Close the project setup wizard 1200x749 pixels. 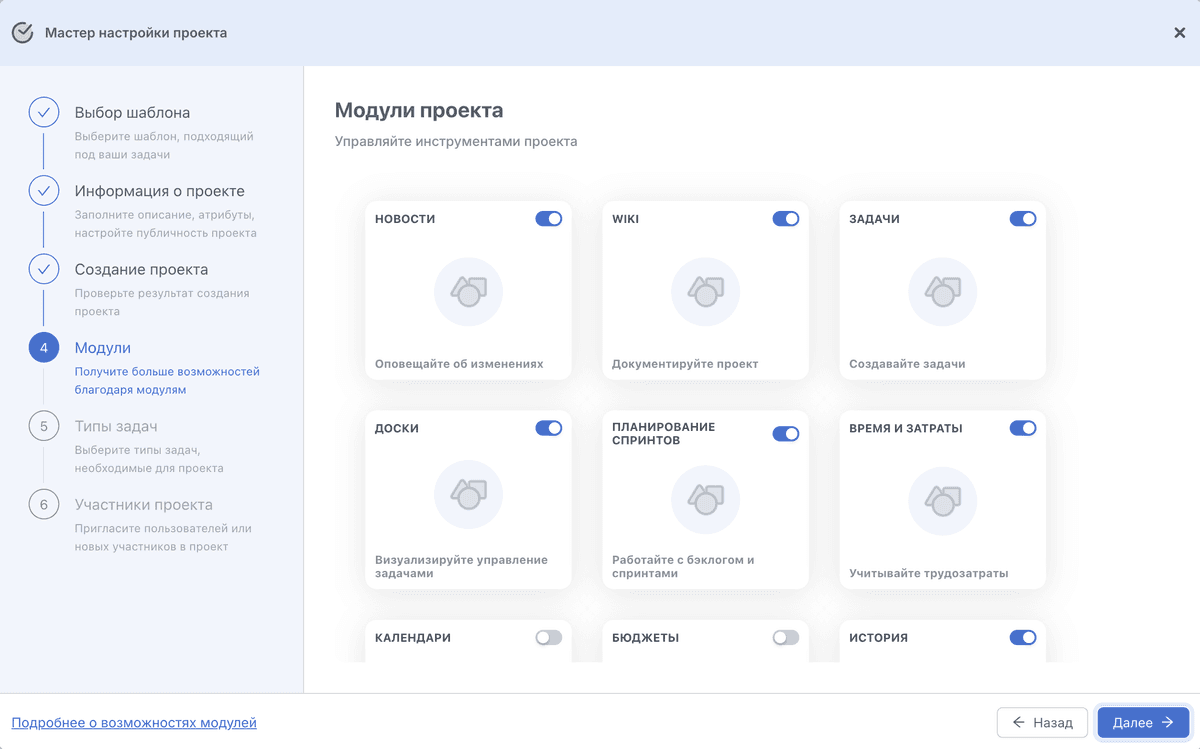(x=1179, y=33)
